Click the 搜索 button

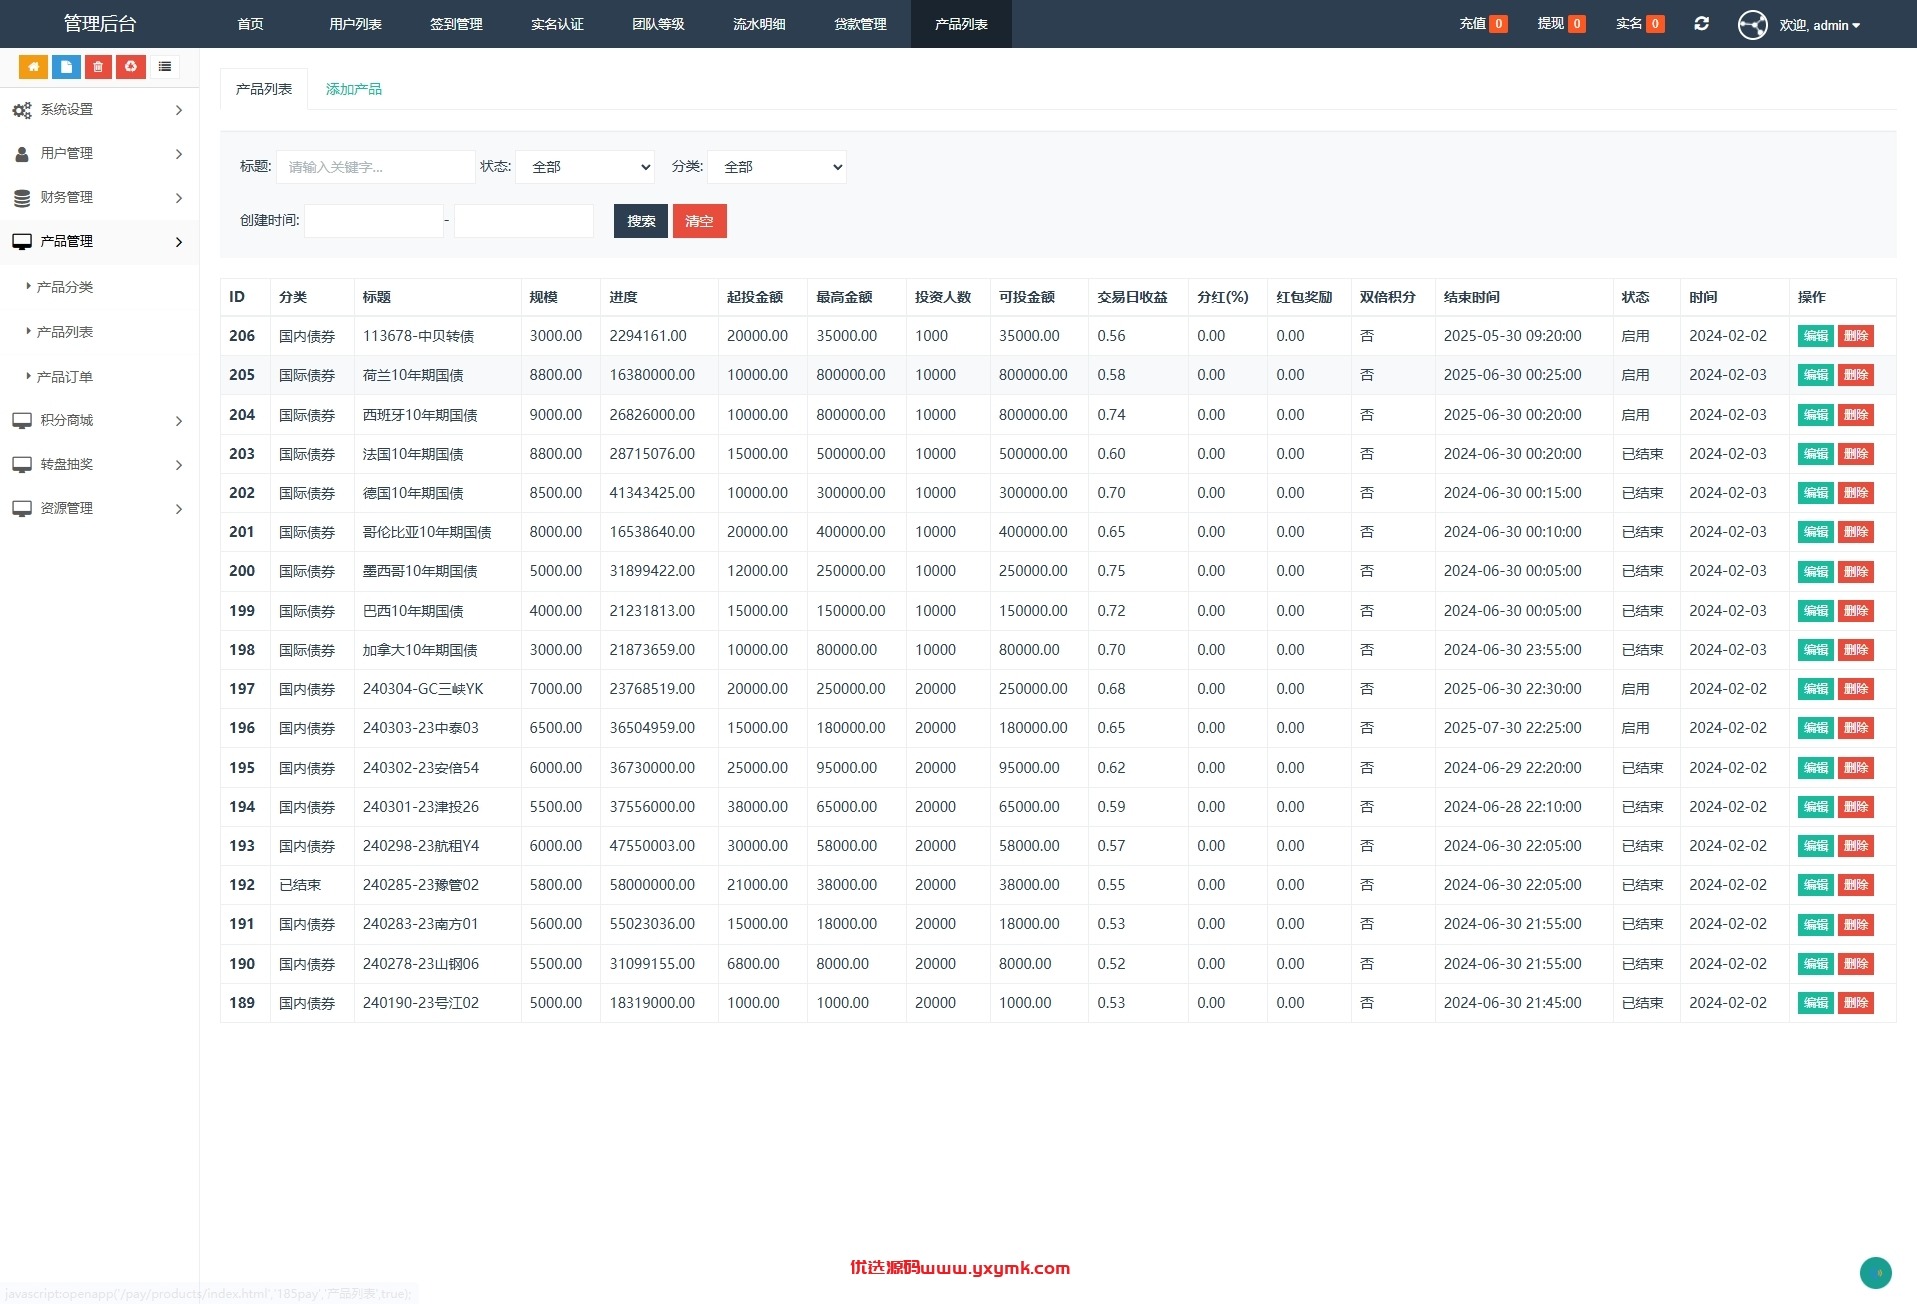pos(641,221)
